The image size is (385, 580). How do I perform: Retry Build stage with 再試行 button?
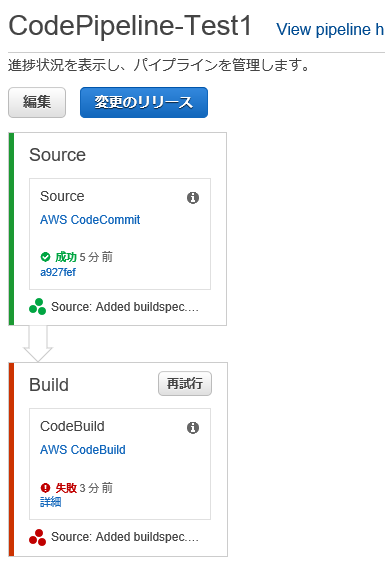point(185,384)
